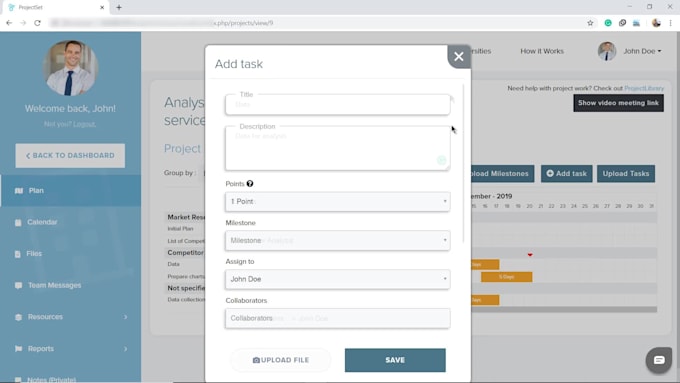Click the Initial Plan task row
This screenshot has width=680, height=383.
[181, 229]
